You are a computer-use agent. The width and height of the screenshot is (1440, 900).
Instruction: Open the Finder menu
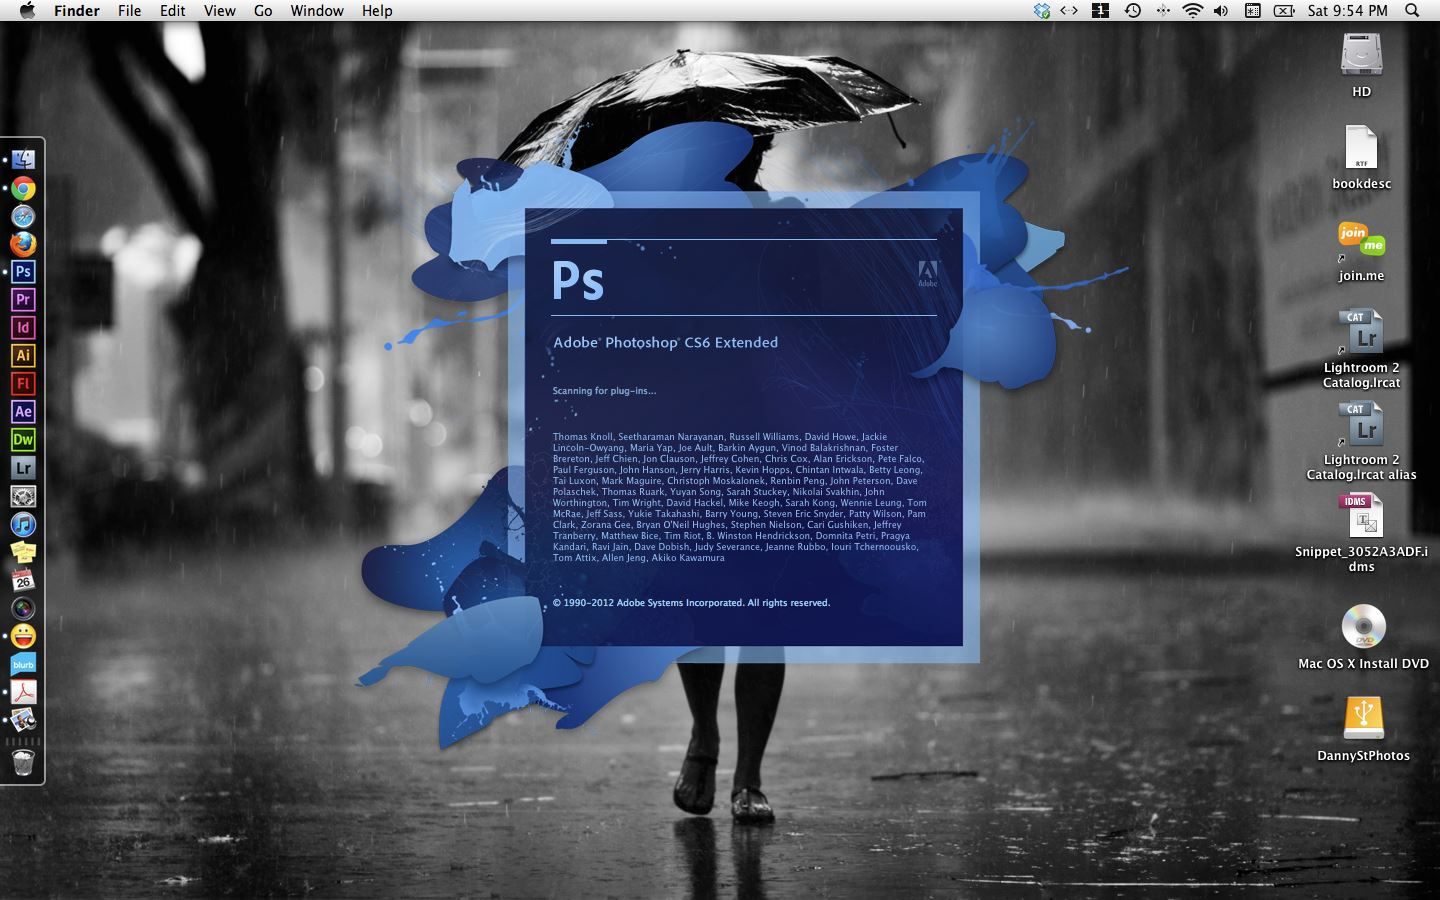(77, 11)
